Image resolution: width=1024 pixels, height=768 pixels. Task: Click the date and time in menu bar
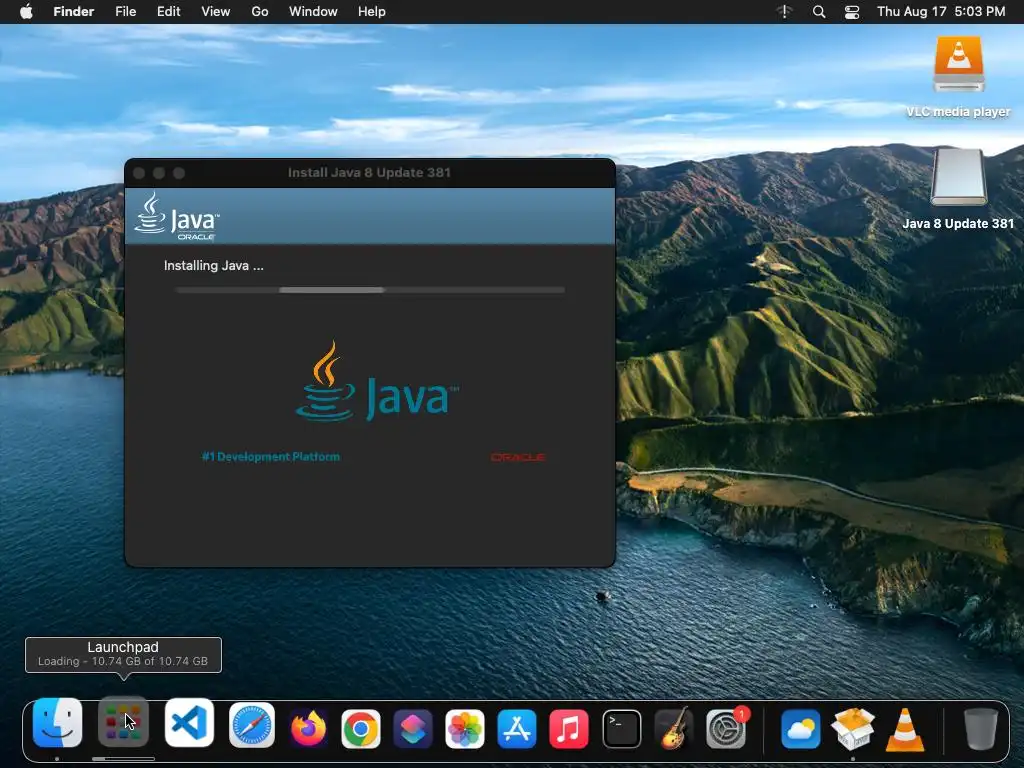pos(940,12)
